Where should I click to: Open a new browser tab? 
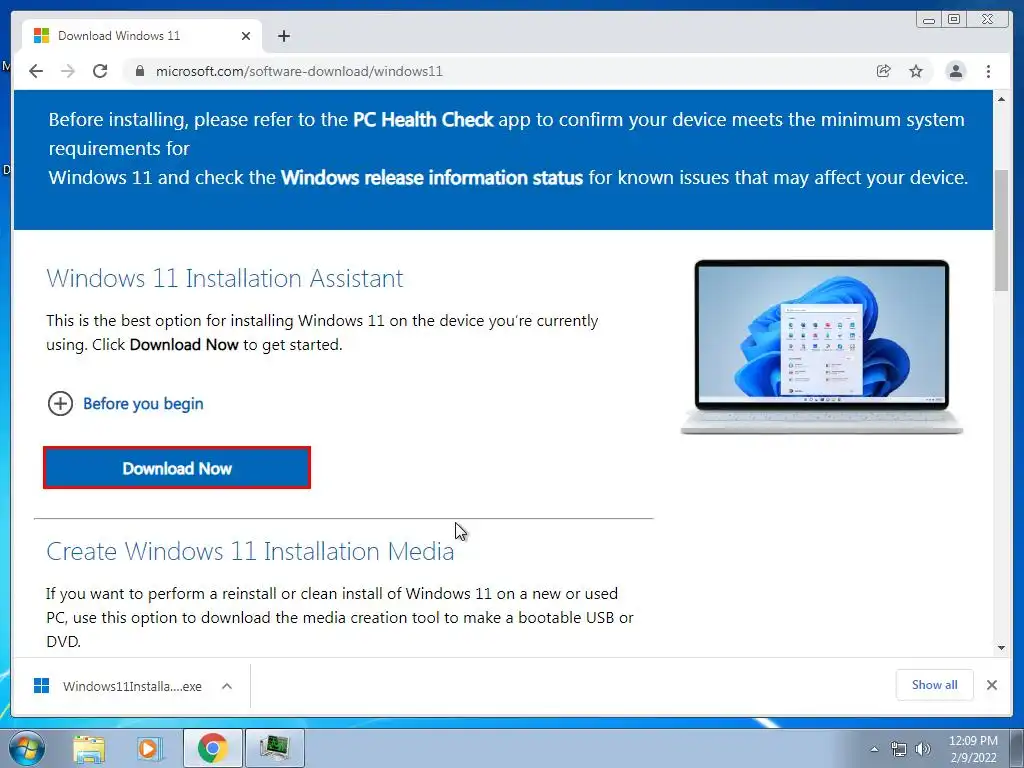[283, 36]
